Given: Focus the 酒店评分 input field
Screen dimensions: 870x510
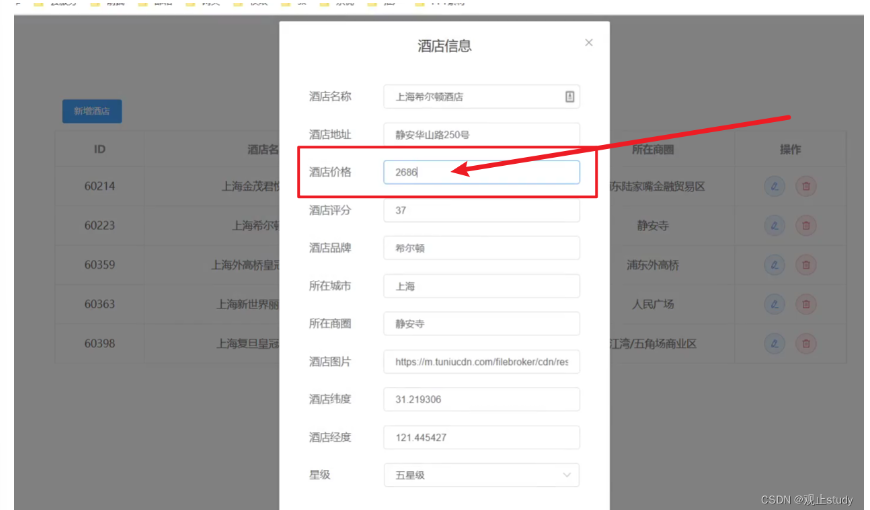Looking at the screenshot, I should (x=482, y=210).
